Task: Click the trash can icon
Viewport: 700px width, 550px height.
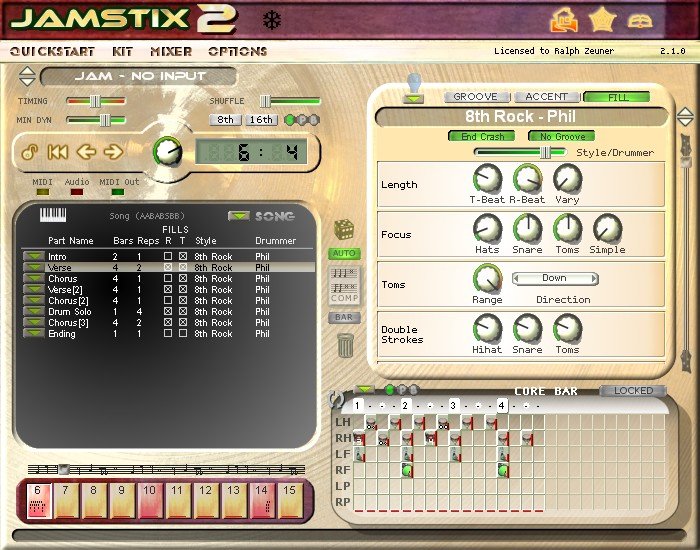Action: (346, 346)
